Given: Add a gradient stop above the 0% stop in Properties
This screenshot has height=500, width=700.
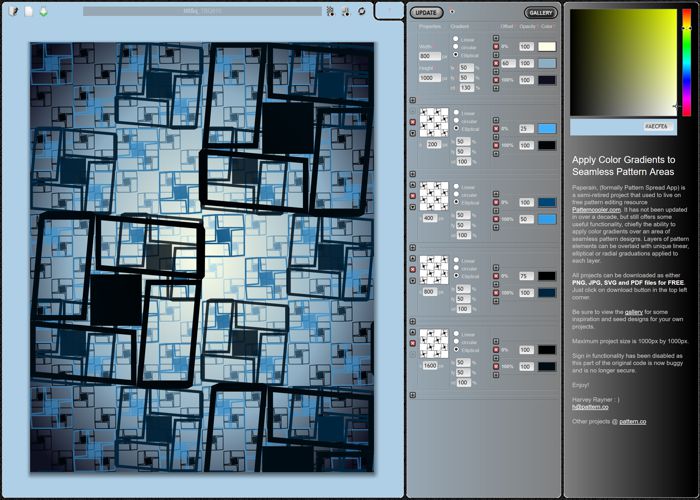Looking at the screenshot, I should coord(495,37).
